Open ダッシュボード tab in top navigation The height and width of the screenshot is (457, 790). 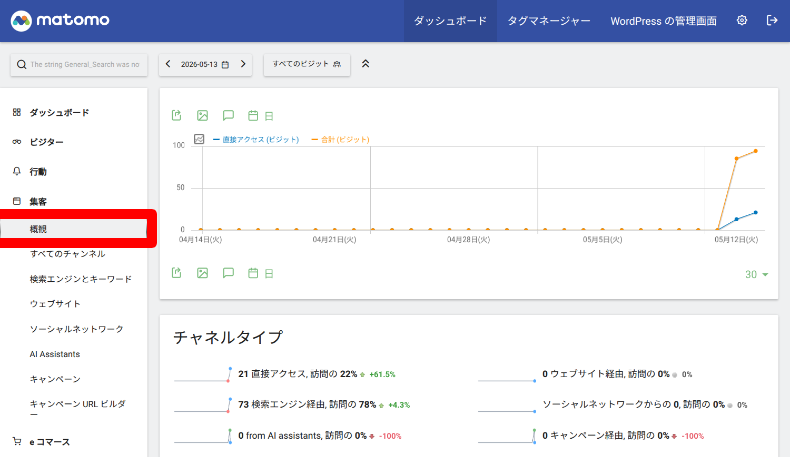[x=450, y=21]
